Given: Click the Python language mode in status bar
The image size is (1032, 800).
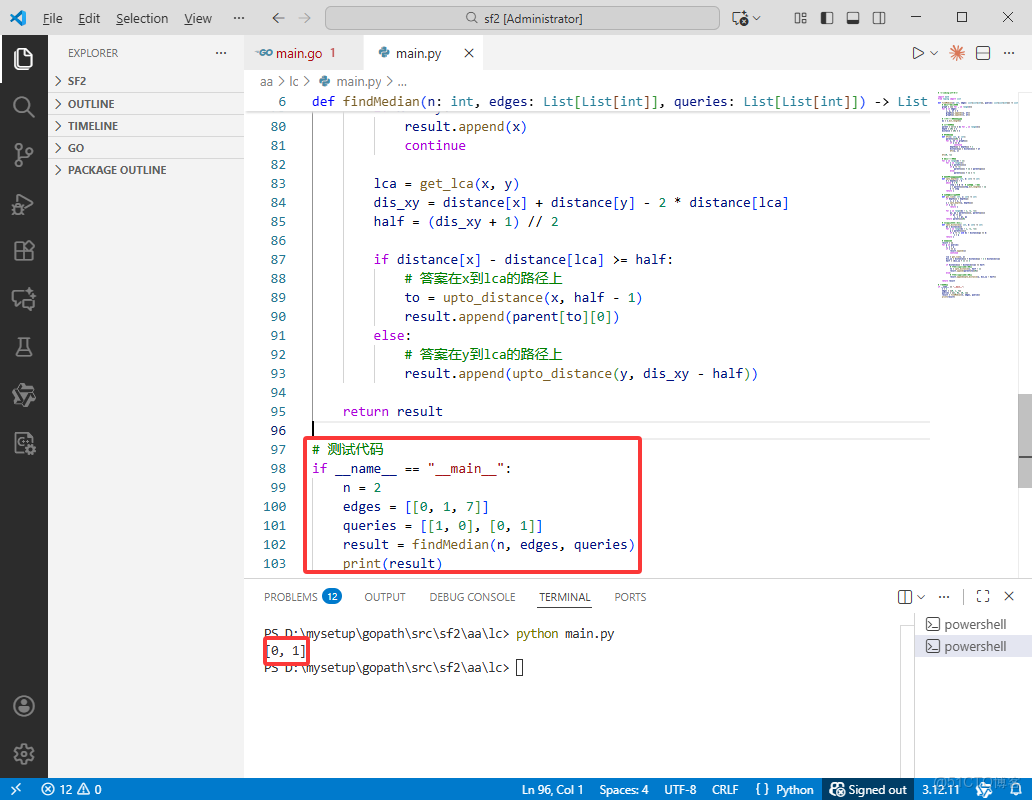Looking at the screenshot, I should (x=794, y=789).
